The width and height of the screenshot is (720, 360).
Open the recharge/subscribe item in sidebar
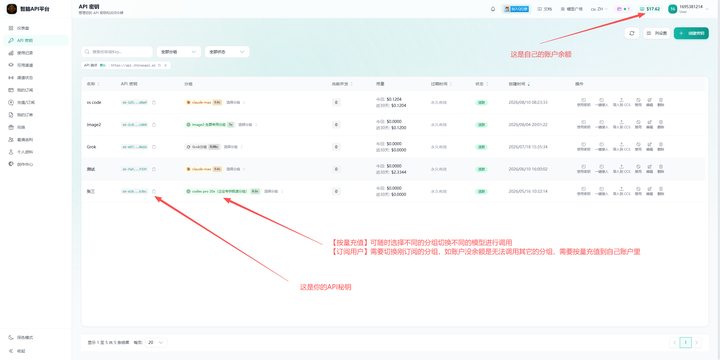(35, 102)
